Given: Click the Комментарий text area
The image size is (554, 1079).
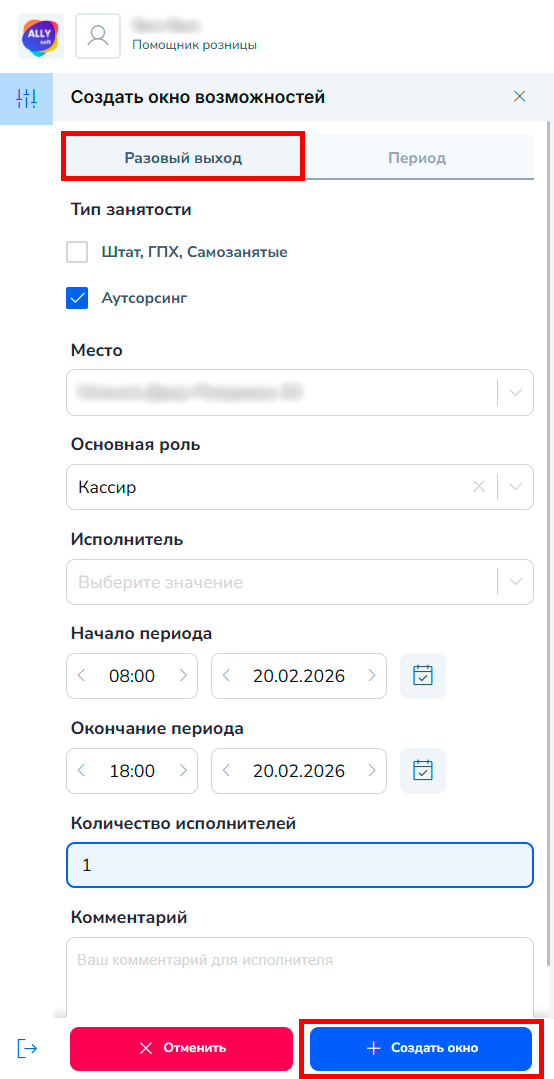Looking at the screenshot, I should [300, 976].
